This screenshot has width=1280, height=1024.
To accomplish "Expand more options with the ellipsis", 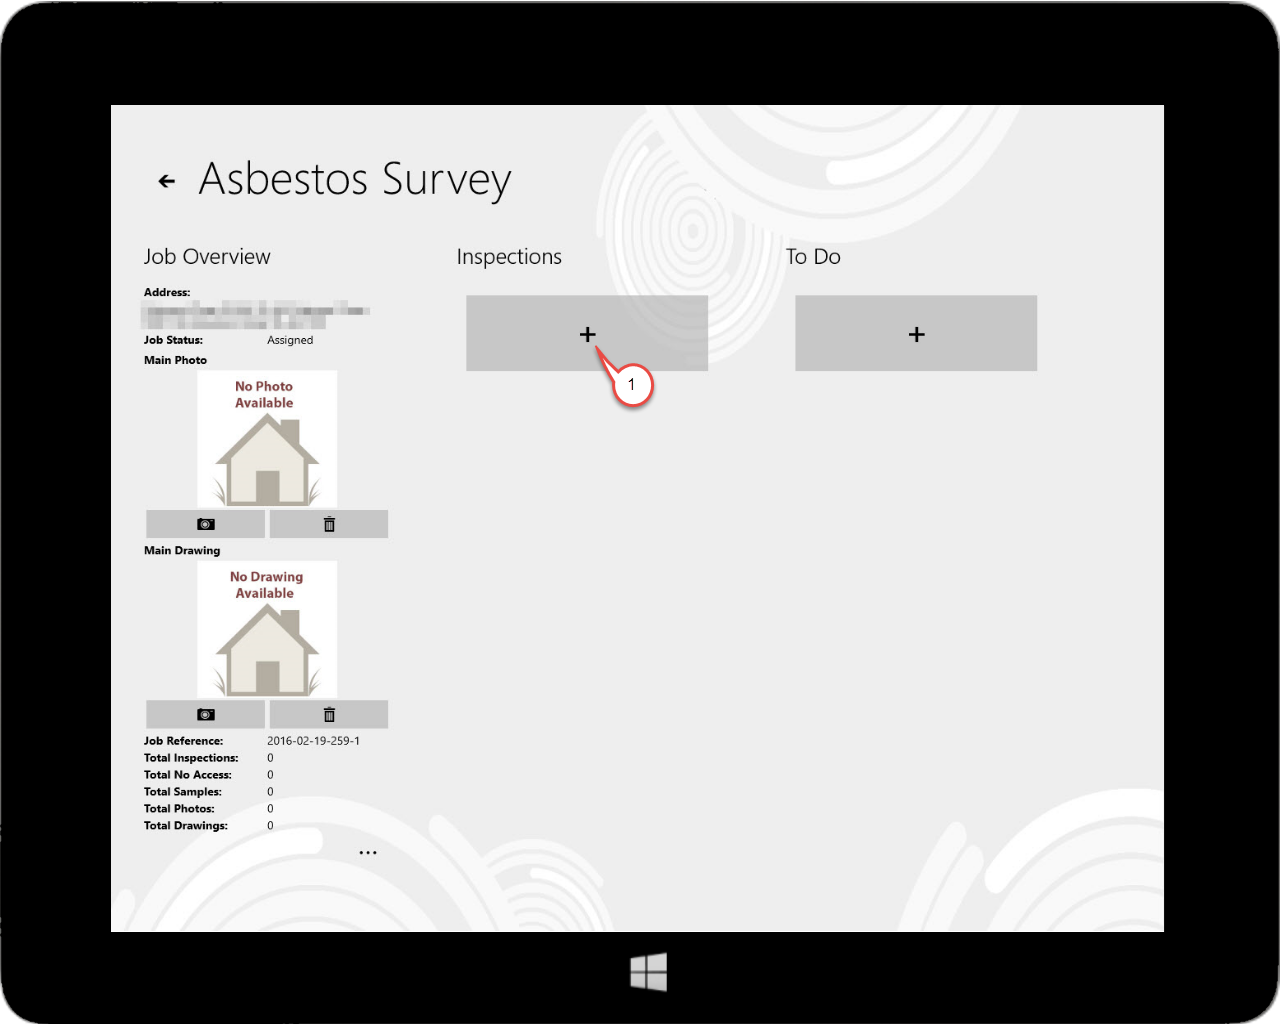I will pyautogui.click(x=368, y=851).
